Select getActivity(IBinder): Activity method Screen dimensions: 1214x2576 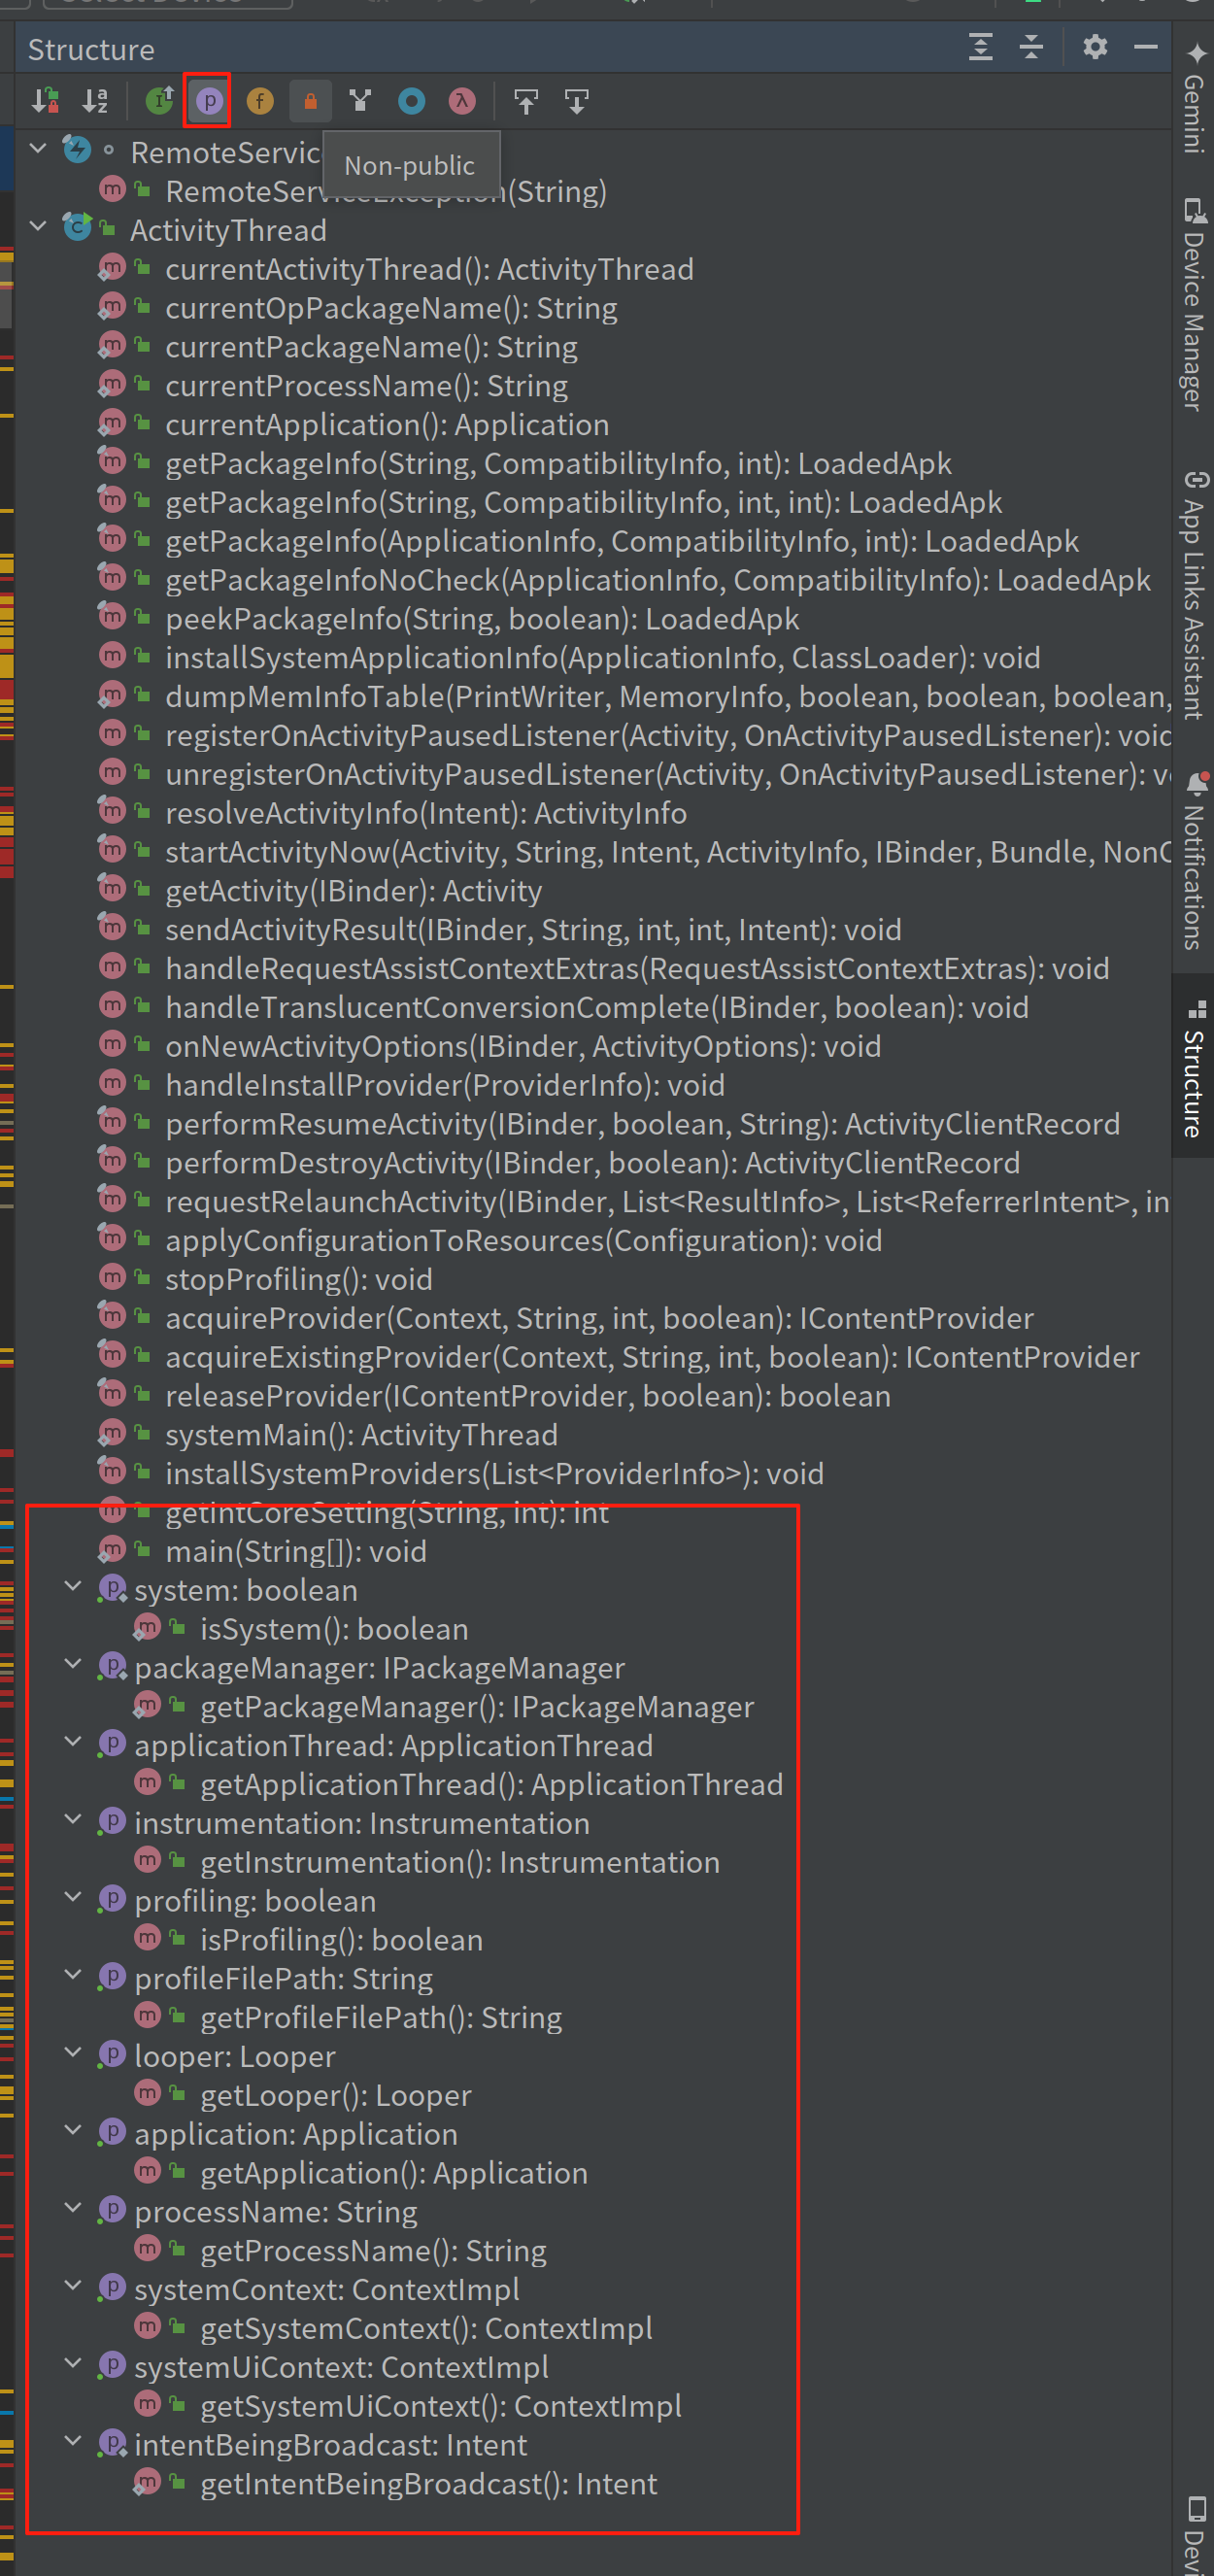pyautogui.click(x=354, y=891)
